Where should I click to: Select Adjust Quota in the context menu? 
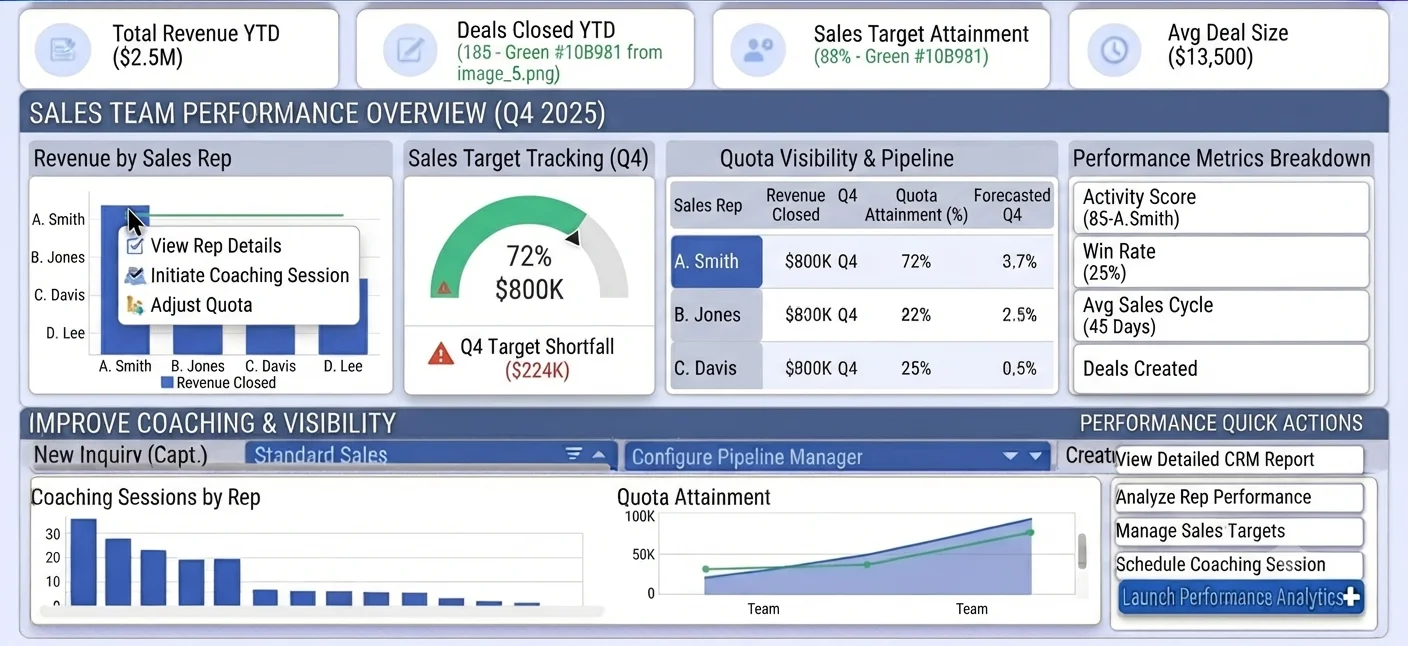tap(238, 305)
